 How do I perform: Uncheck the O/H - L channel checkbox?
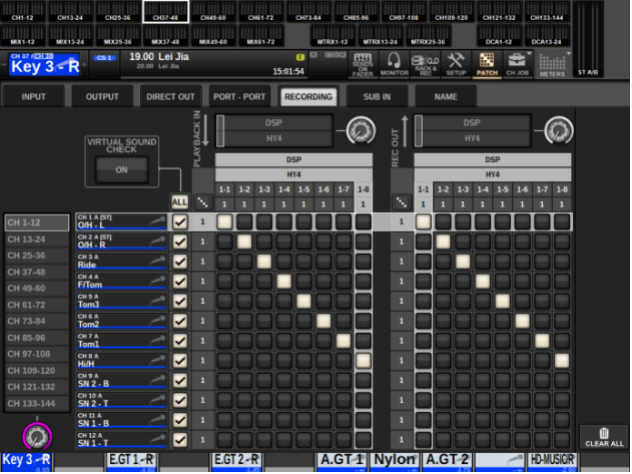click(x=180, y=222)
